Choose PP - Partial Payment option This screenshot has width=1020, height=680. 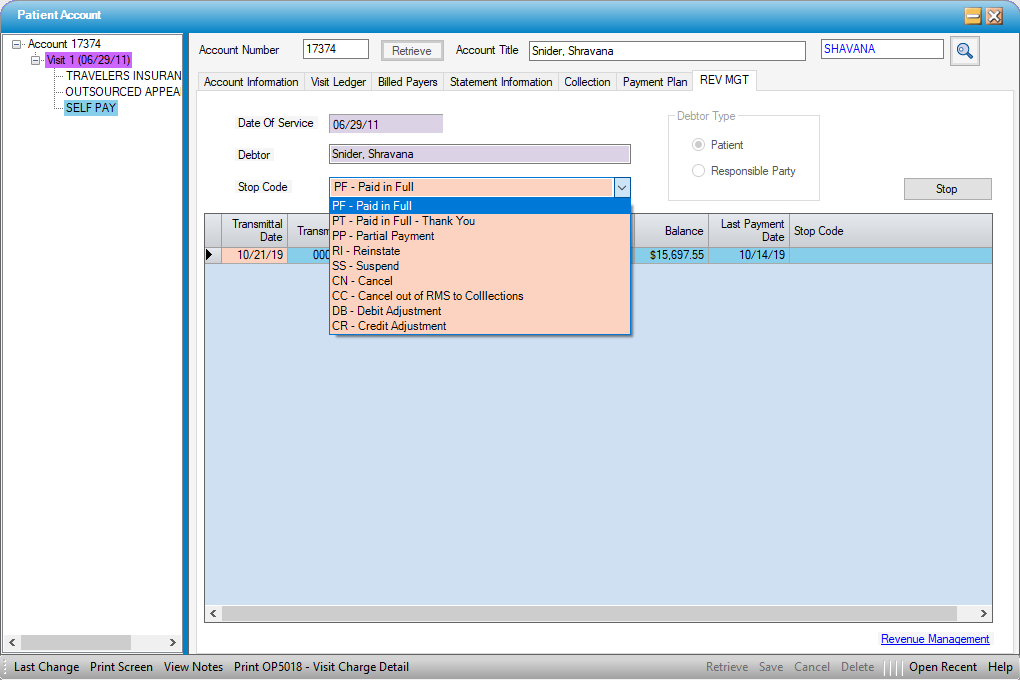click(x=383, y=236)
